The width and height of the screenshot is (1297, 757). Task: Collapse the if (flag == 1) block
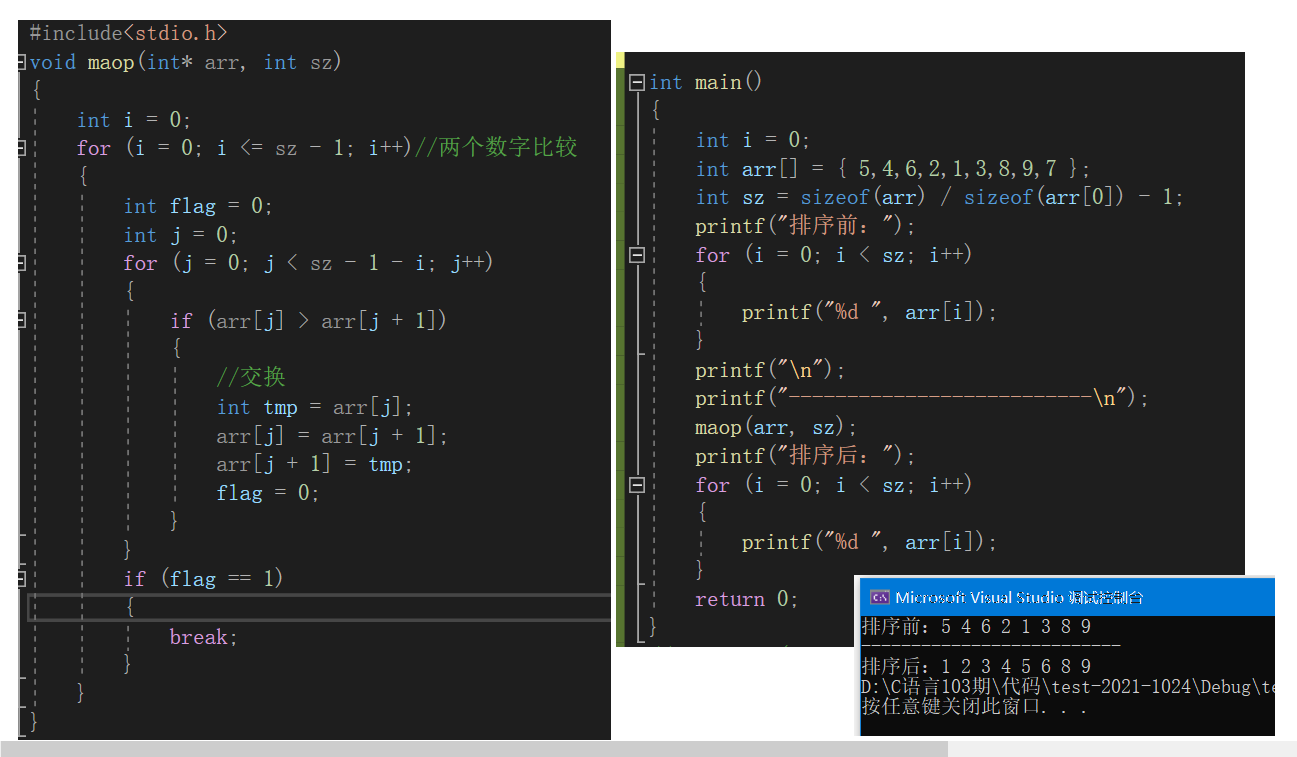pos(20,578)
